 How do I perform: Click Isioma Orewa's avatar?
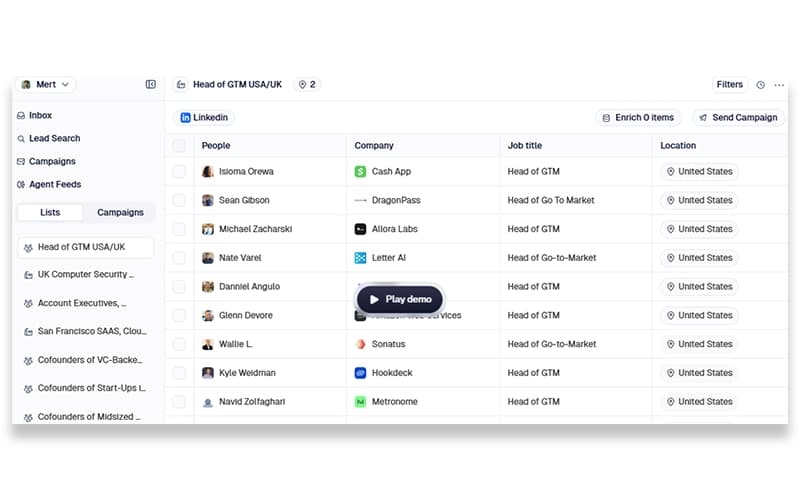coord(208,171)
